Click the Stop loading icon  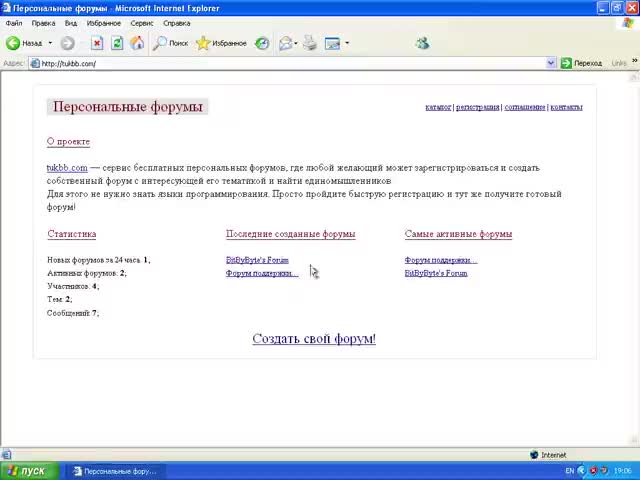97,43
